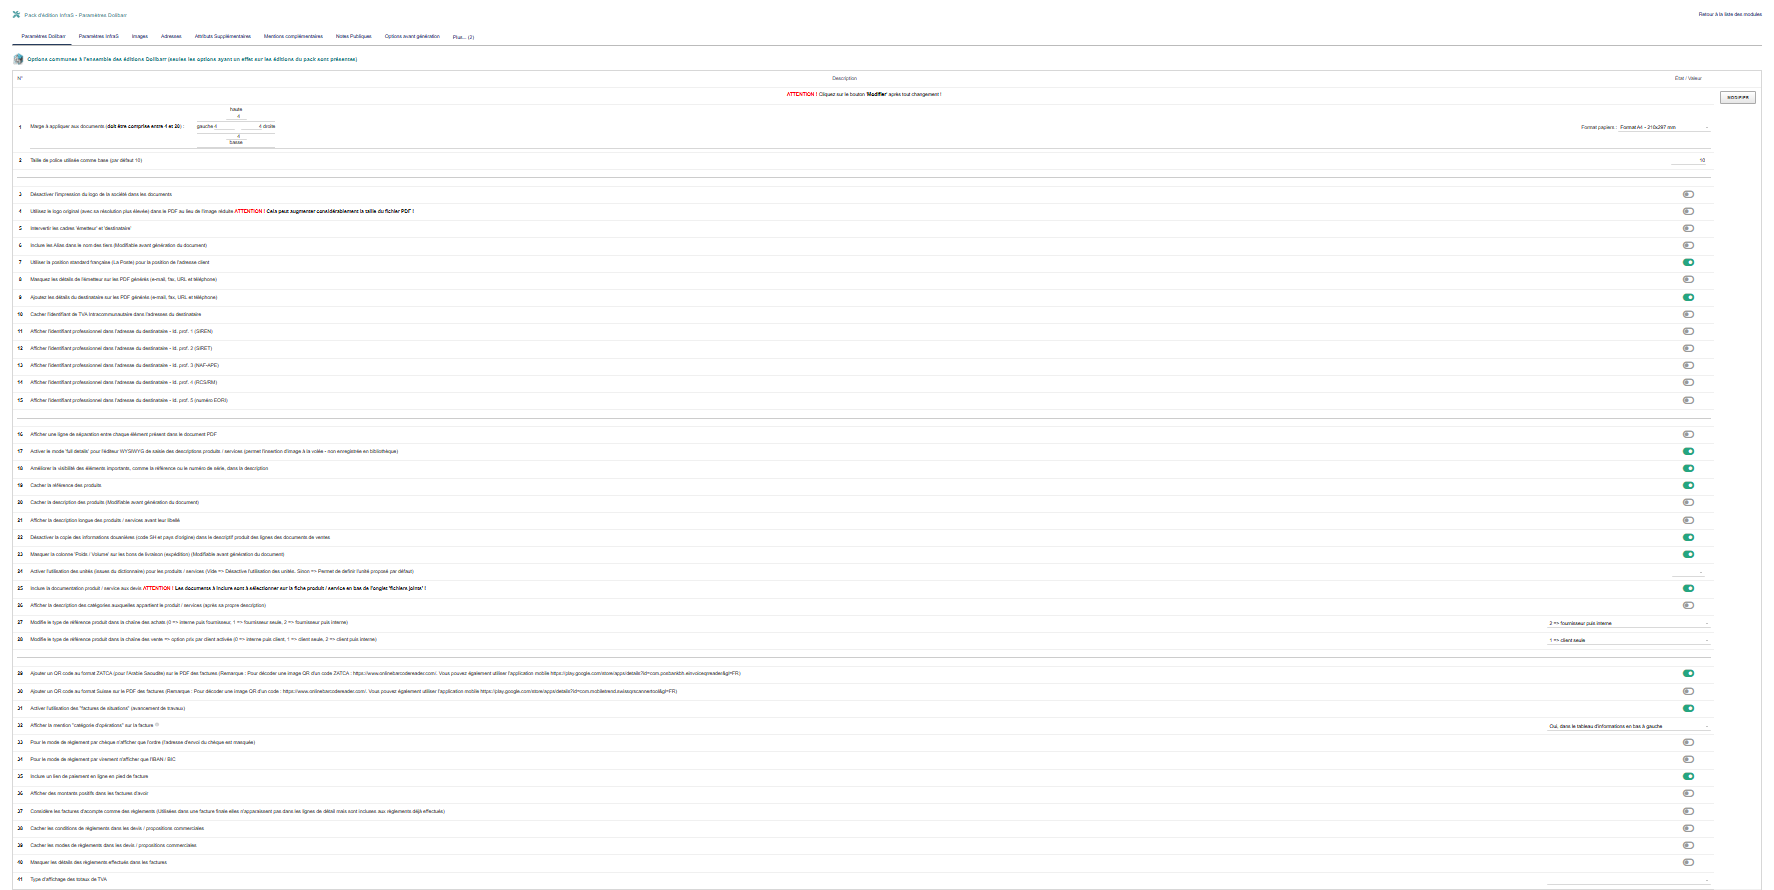
Task: Expand the purchase chain reference type dropdown
Action: coord(1627,623)
